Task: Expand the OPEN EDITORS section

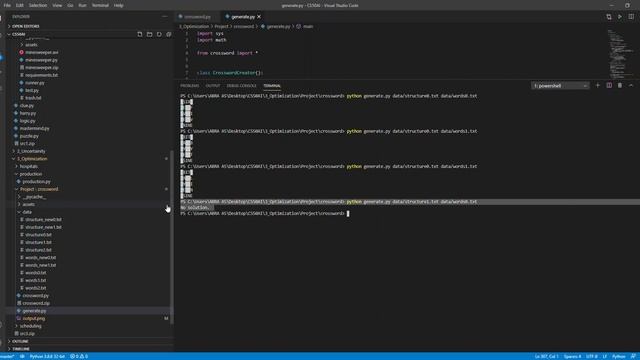Action: click(x=26, y=26)
